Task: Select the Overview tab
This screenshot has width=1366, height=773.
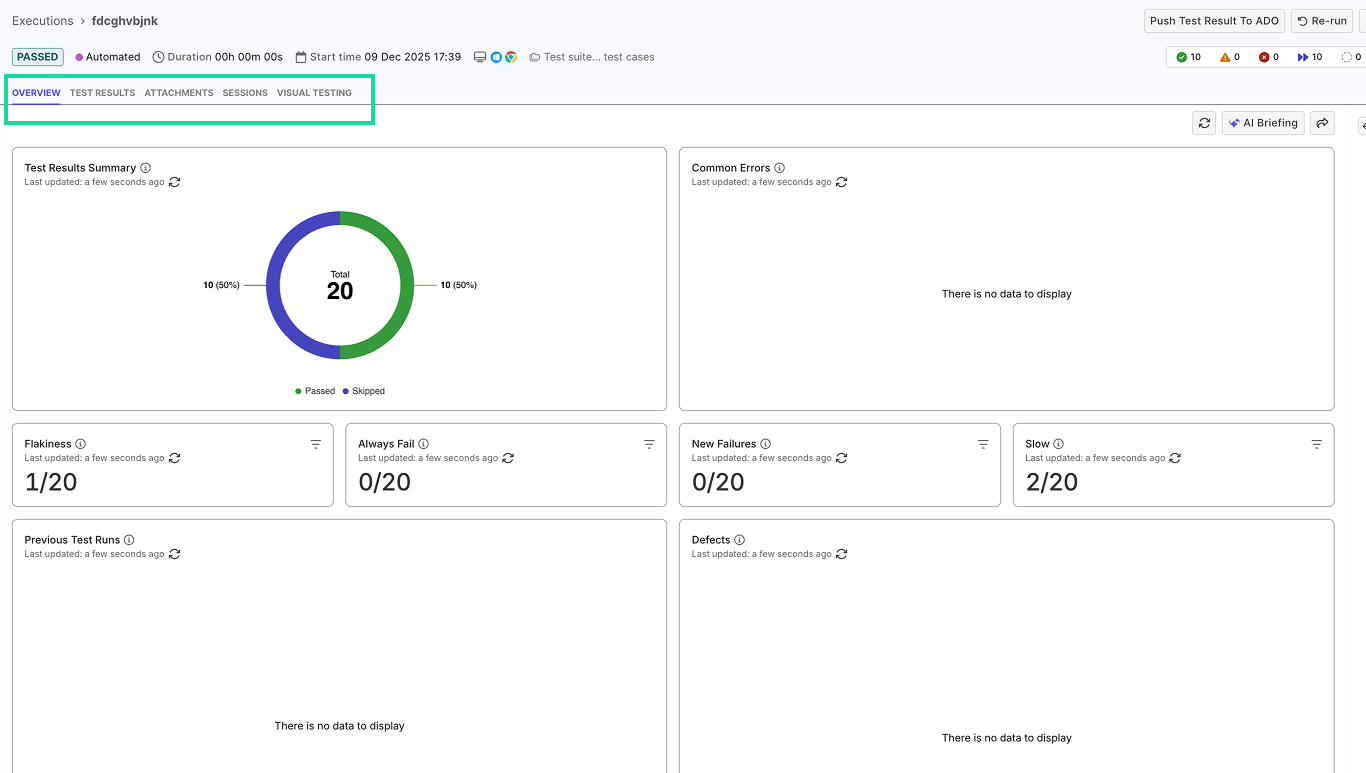Action: pos(36,93)
